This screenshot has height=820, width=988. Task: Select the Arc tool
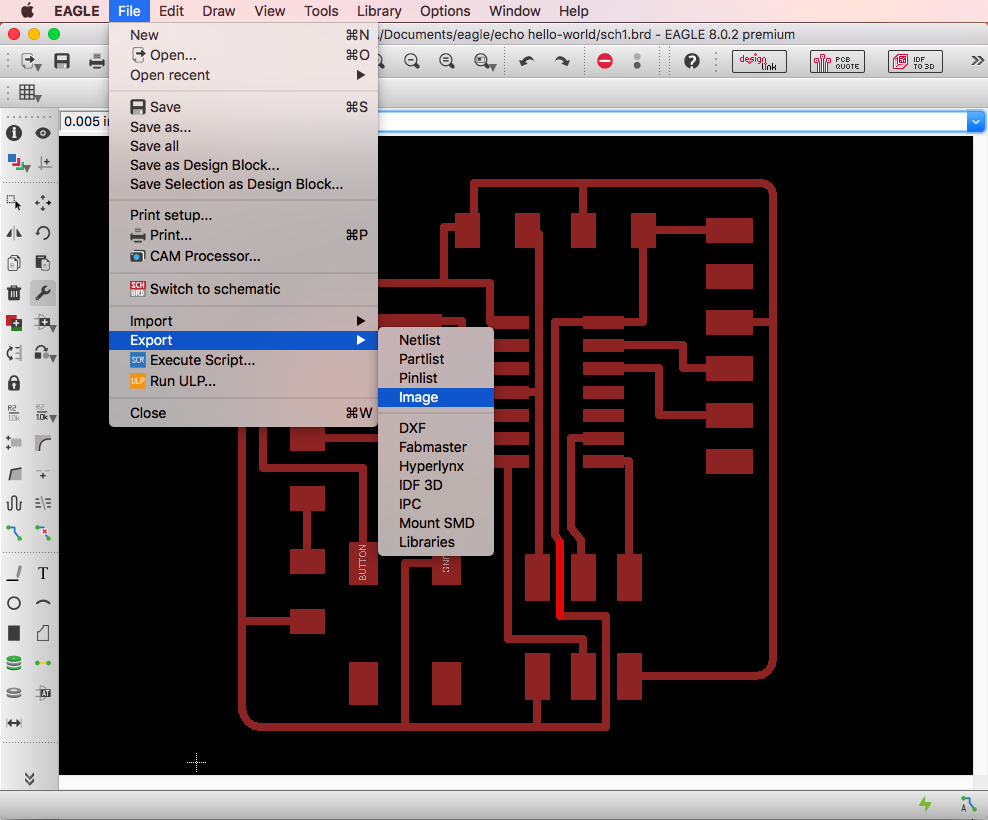43,603
